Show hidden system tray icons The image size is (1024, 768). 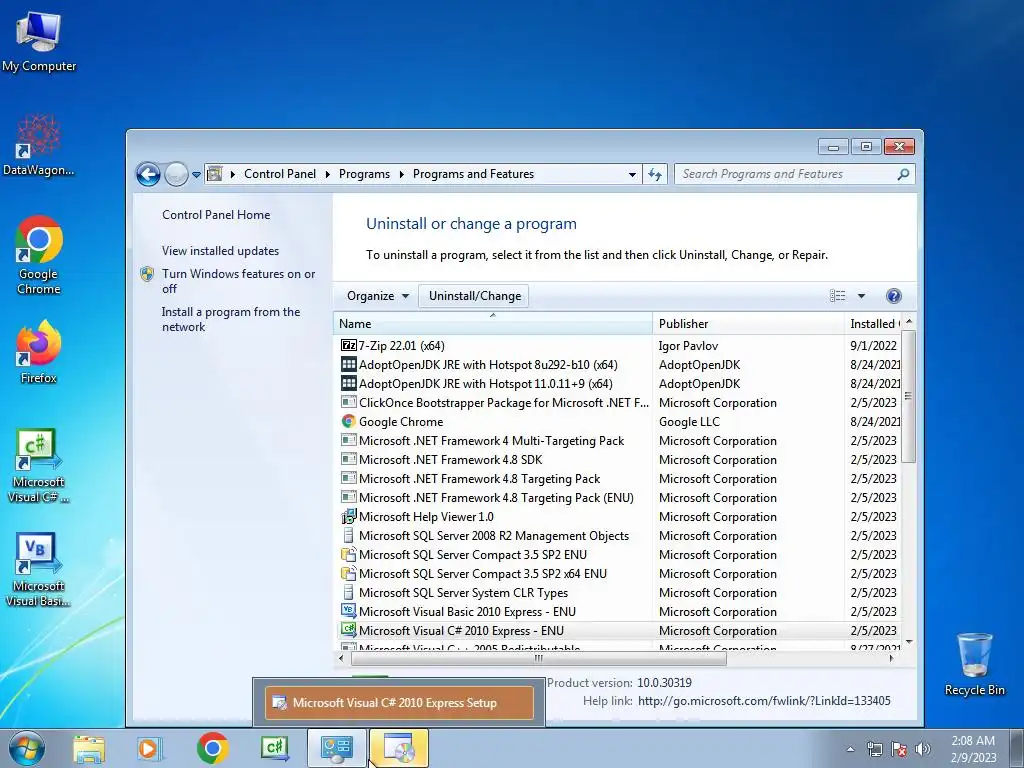click(850, 750)
